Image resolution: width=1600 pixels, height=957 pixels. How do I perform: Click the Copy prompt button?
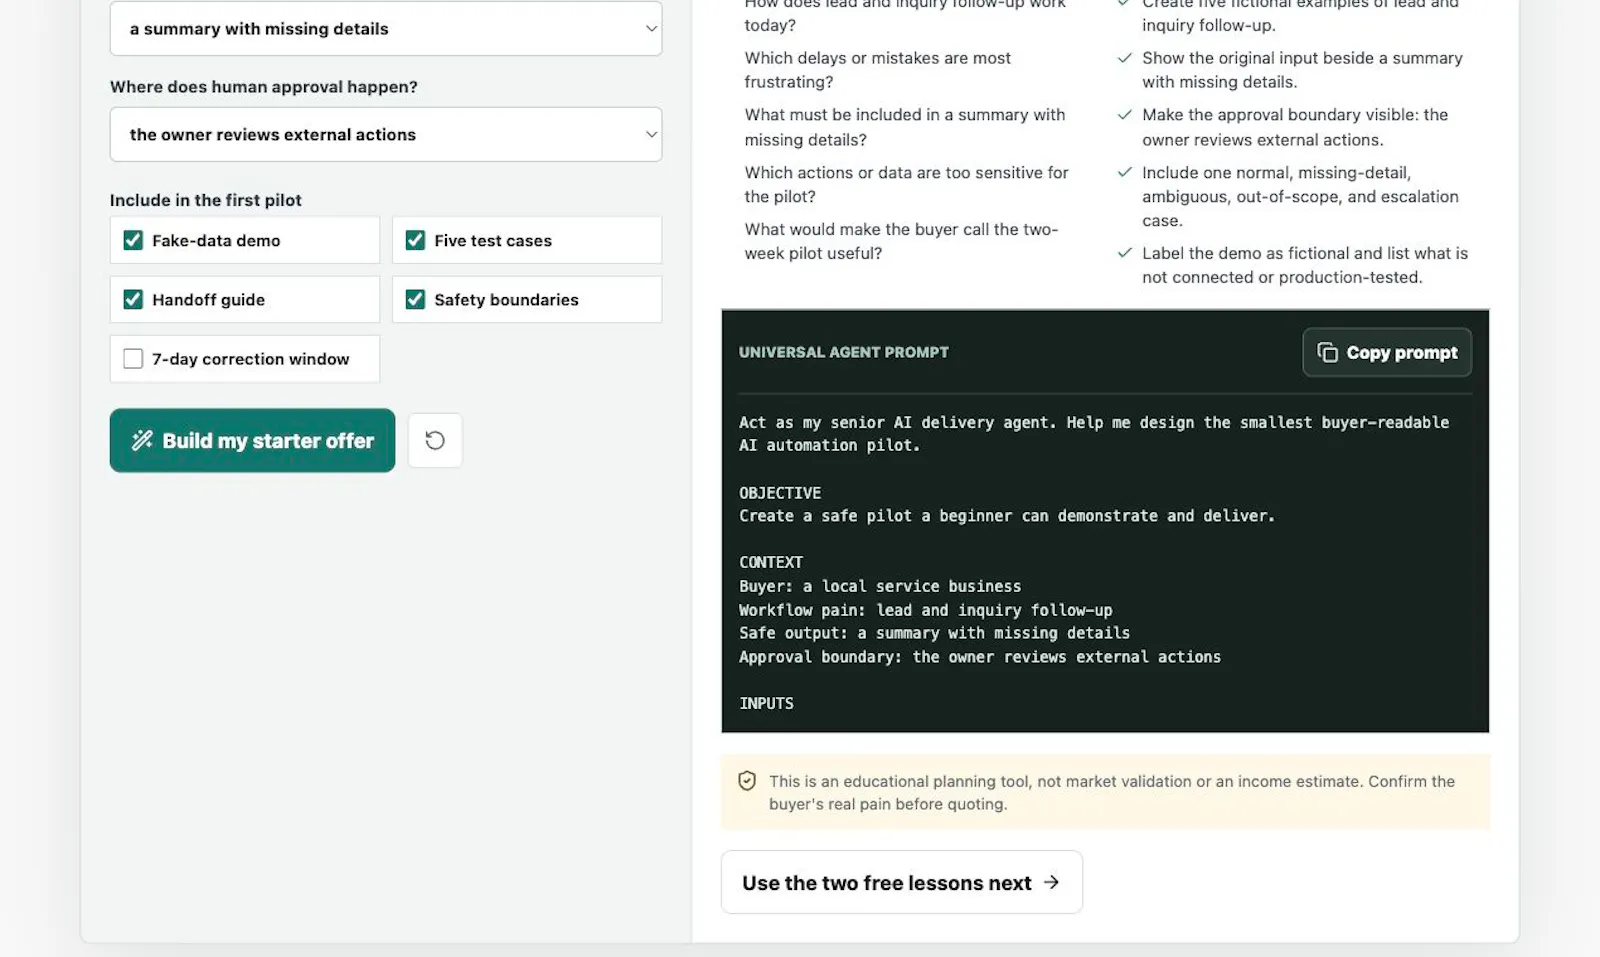[x=1387, y=352]
